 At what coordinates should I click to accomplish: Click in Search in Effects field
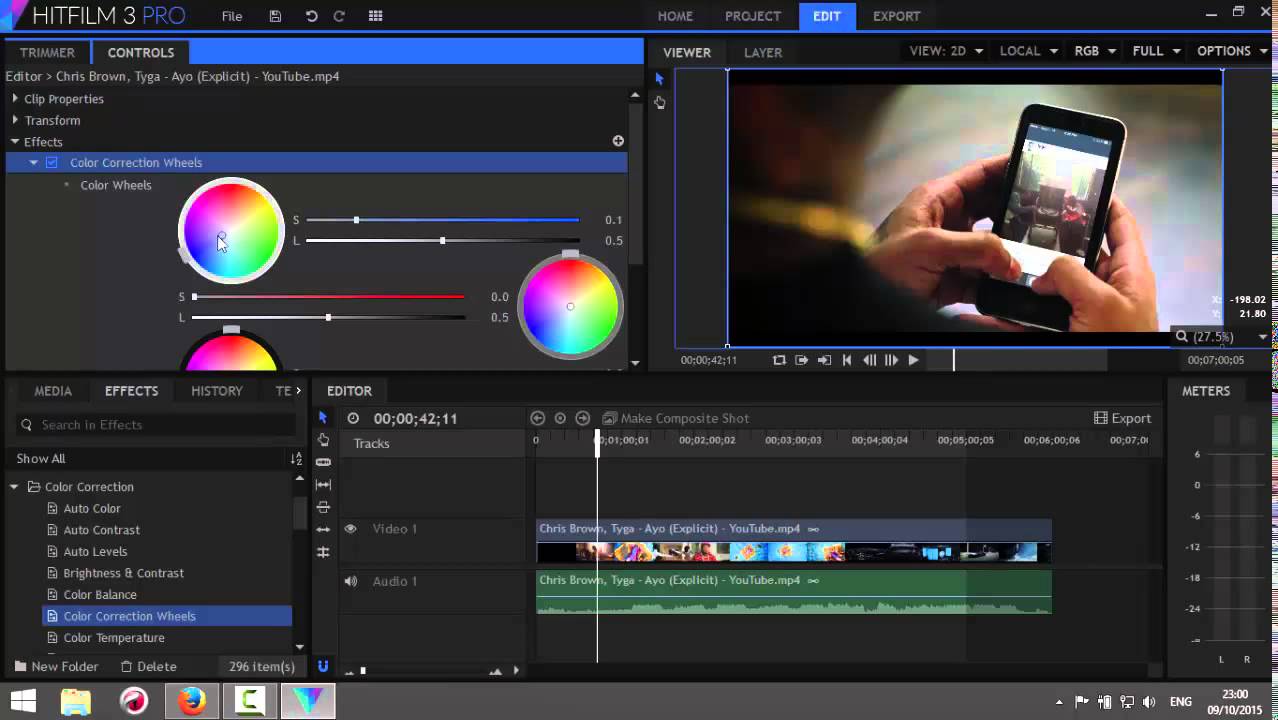156,425
